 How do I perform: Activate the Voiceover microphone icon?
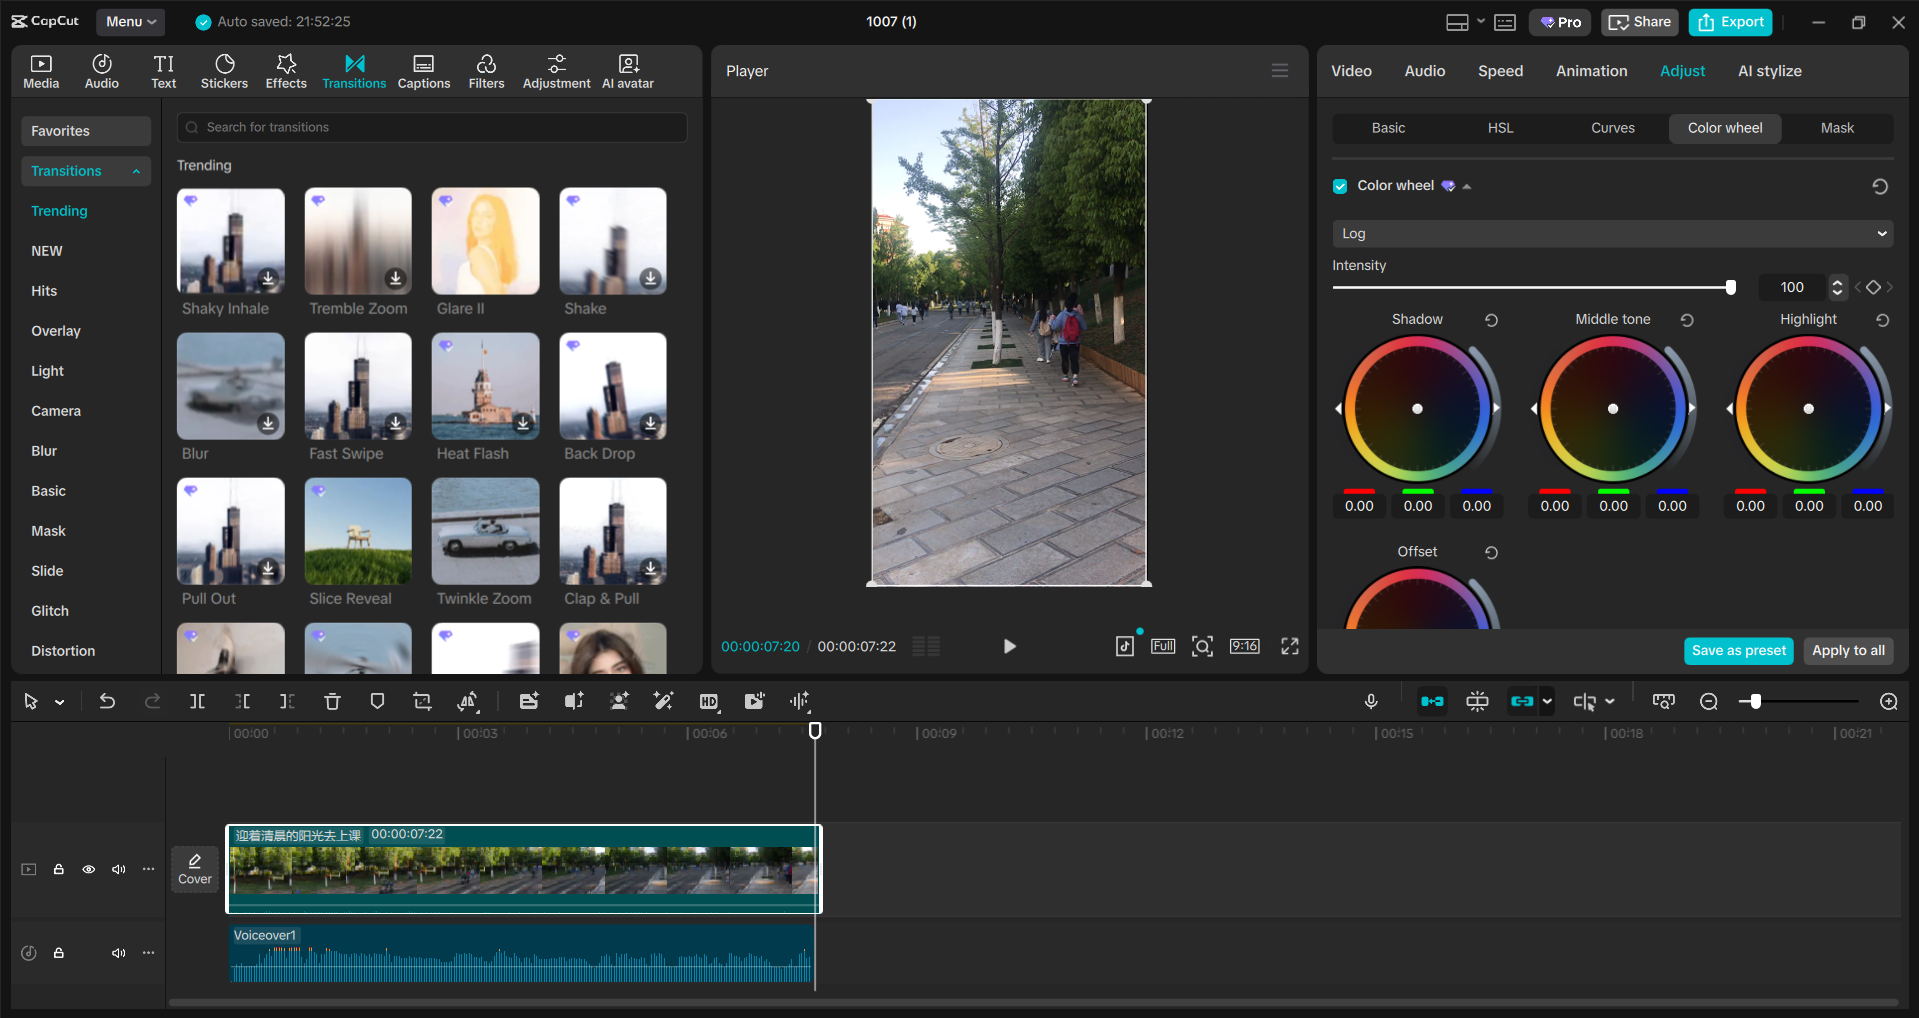tap(1371, 701)
